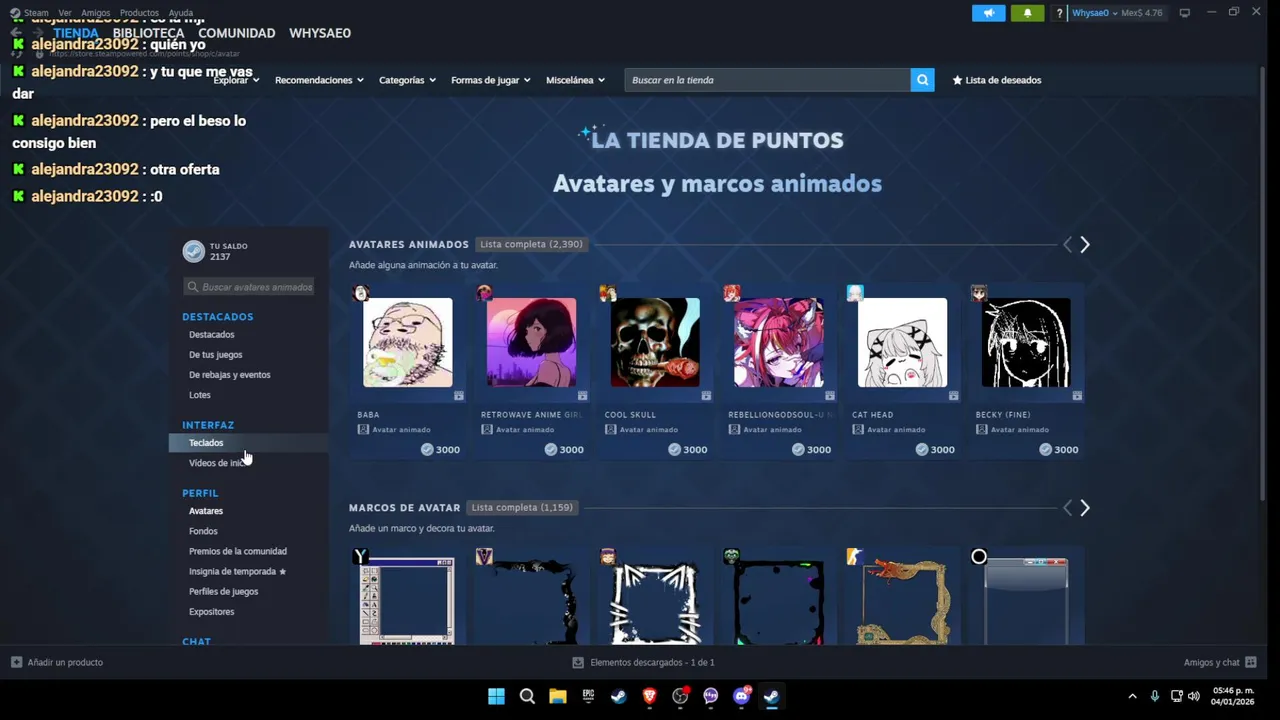Click the Buscar en la tienda field

click(x=767, y=80)
